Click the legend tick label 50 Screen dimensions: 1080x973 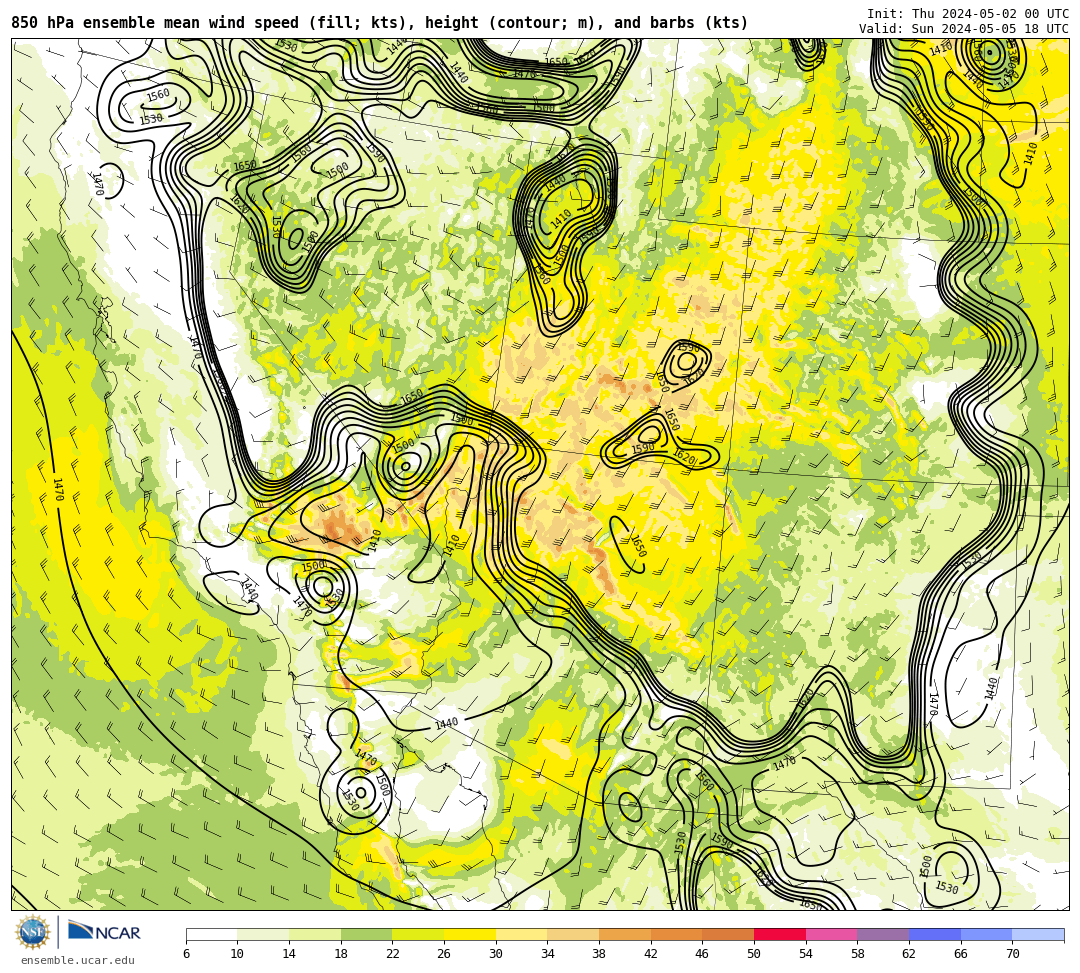754,954
